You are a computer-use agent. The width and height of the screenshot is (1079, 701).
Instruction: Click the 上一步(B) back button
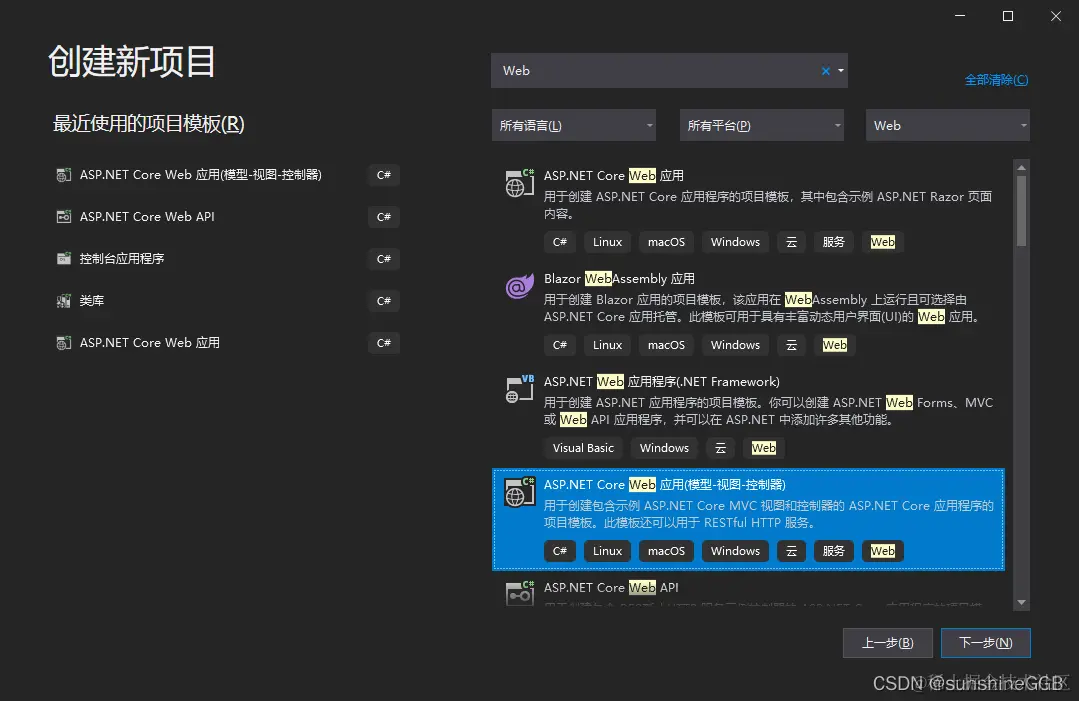coord(888,643)
